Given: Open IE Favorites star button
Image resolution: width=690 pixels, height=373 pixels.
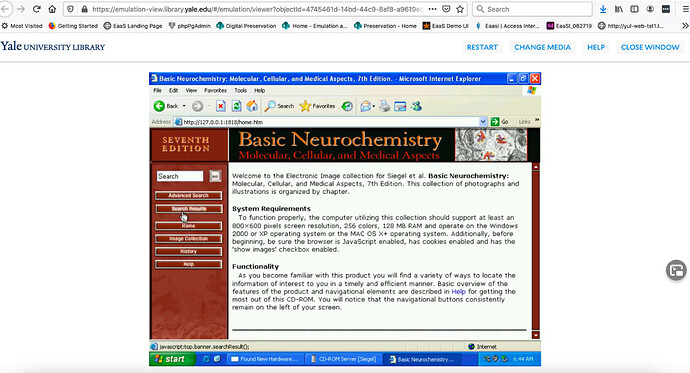Looking at the screenshot, I should (x=317, y=106).
